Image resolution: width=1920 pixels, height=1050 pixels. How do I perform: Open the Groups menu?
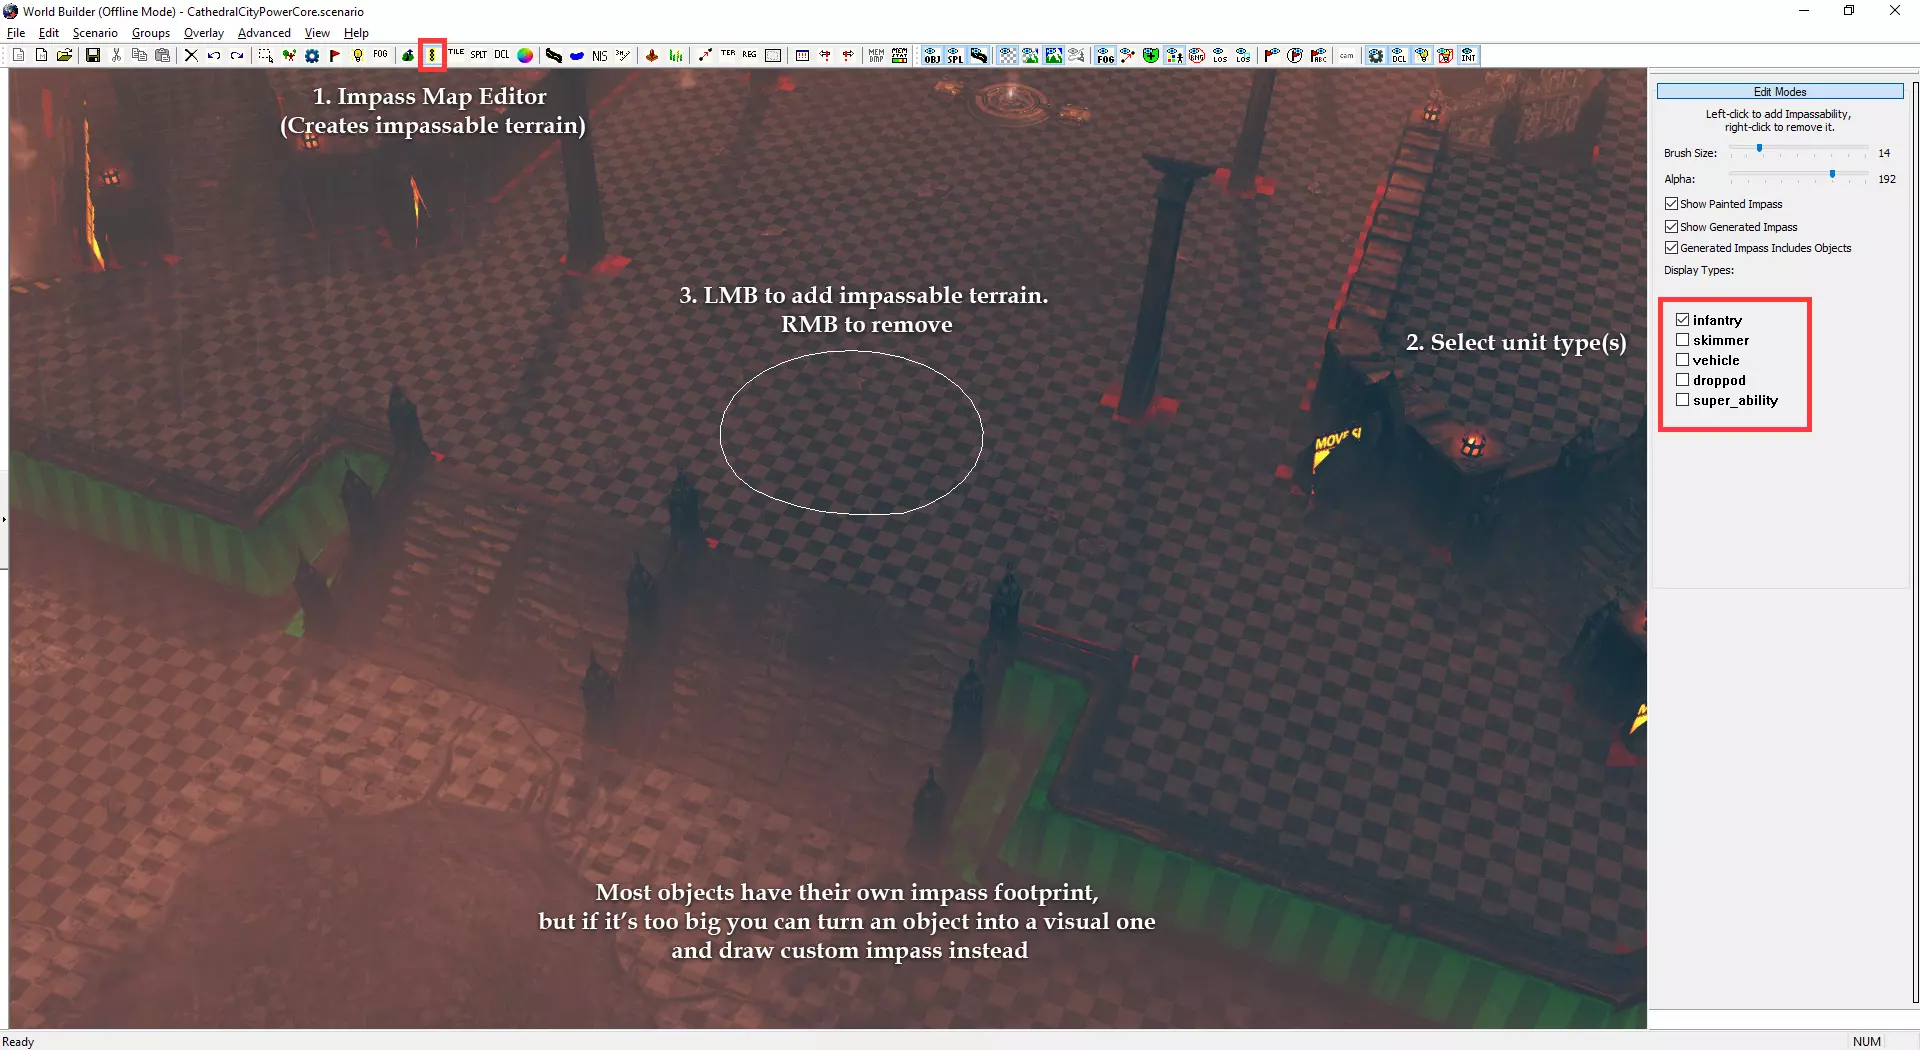(151, 33)
